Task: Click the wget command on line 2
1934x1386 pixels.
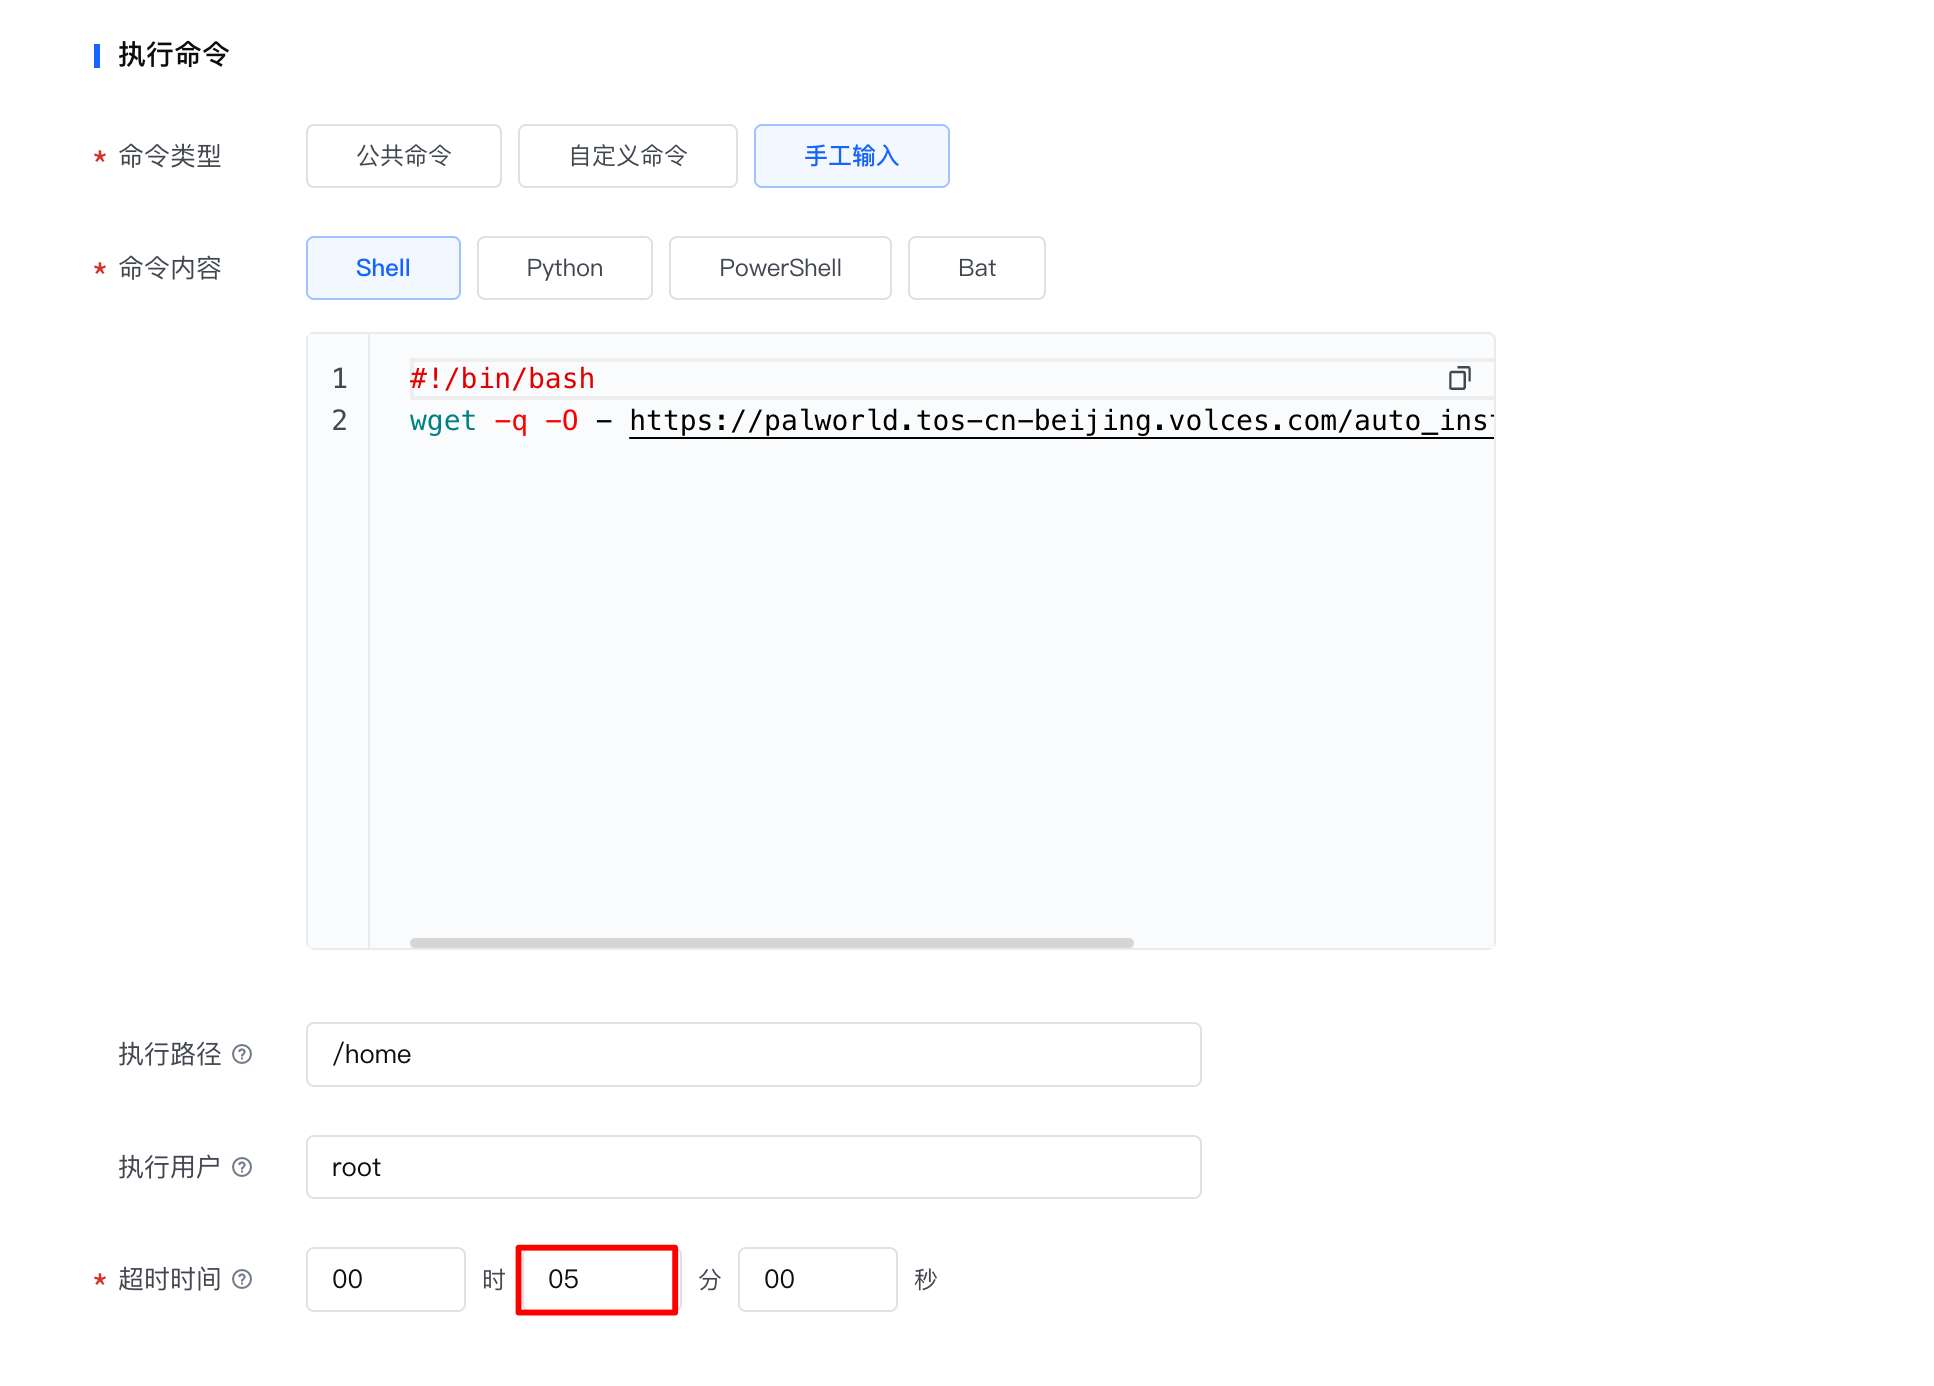Action: pyautogui.click(x=443, y=421)
